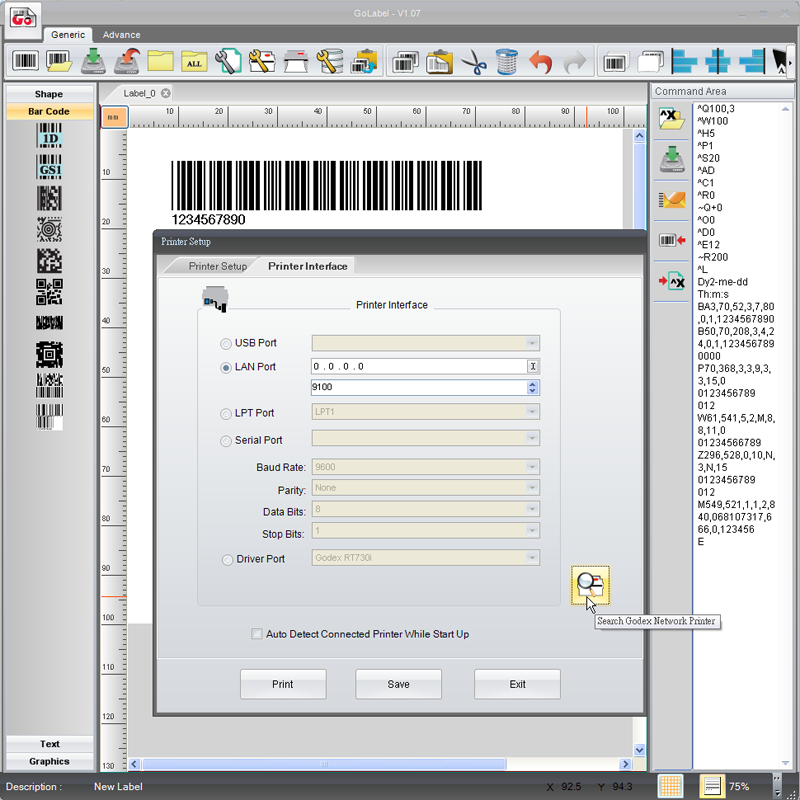Select the GS1 barcode tool
800x800 pixels.
pyautogui.click(x=49, y=167)
